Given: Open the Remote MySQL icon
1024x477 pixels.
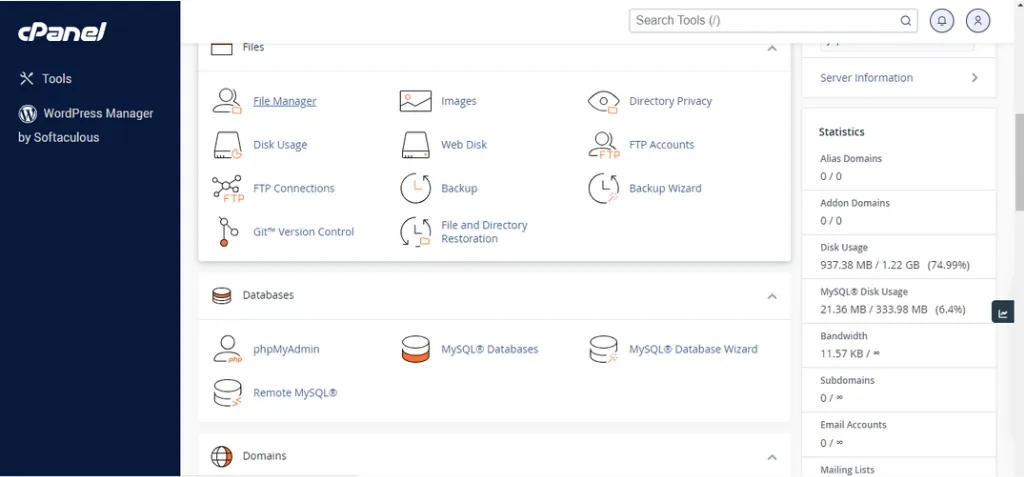Looking at the screenshot, I should (227, 393).
